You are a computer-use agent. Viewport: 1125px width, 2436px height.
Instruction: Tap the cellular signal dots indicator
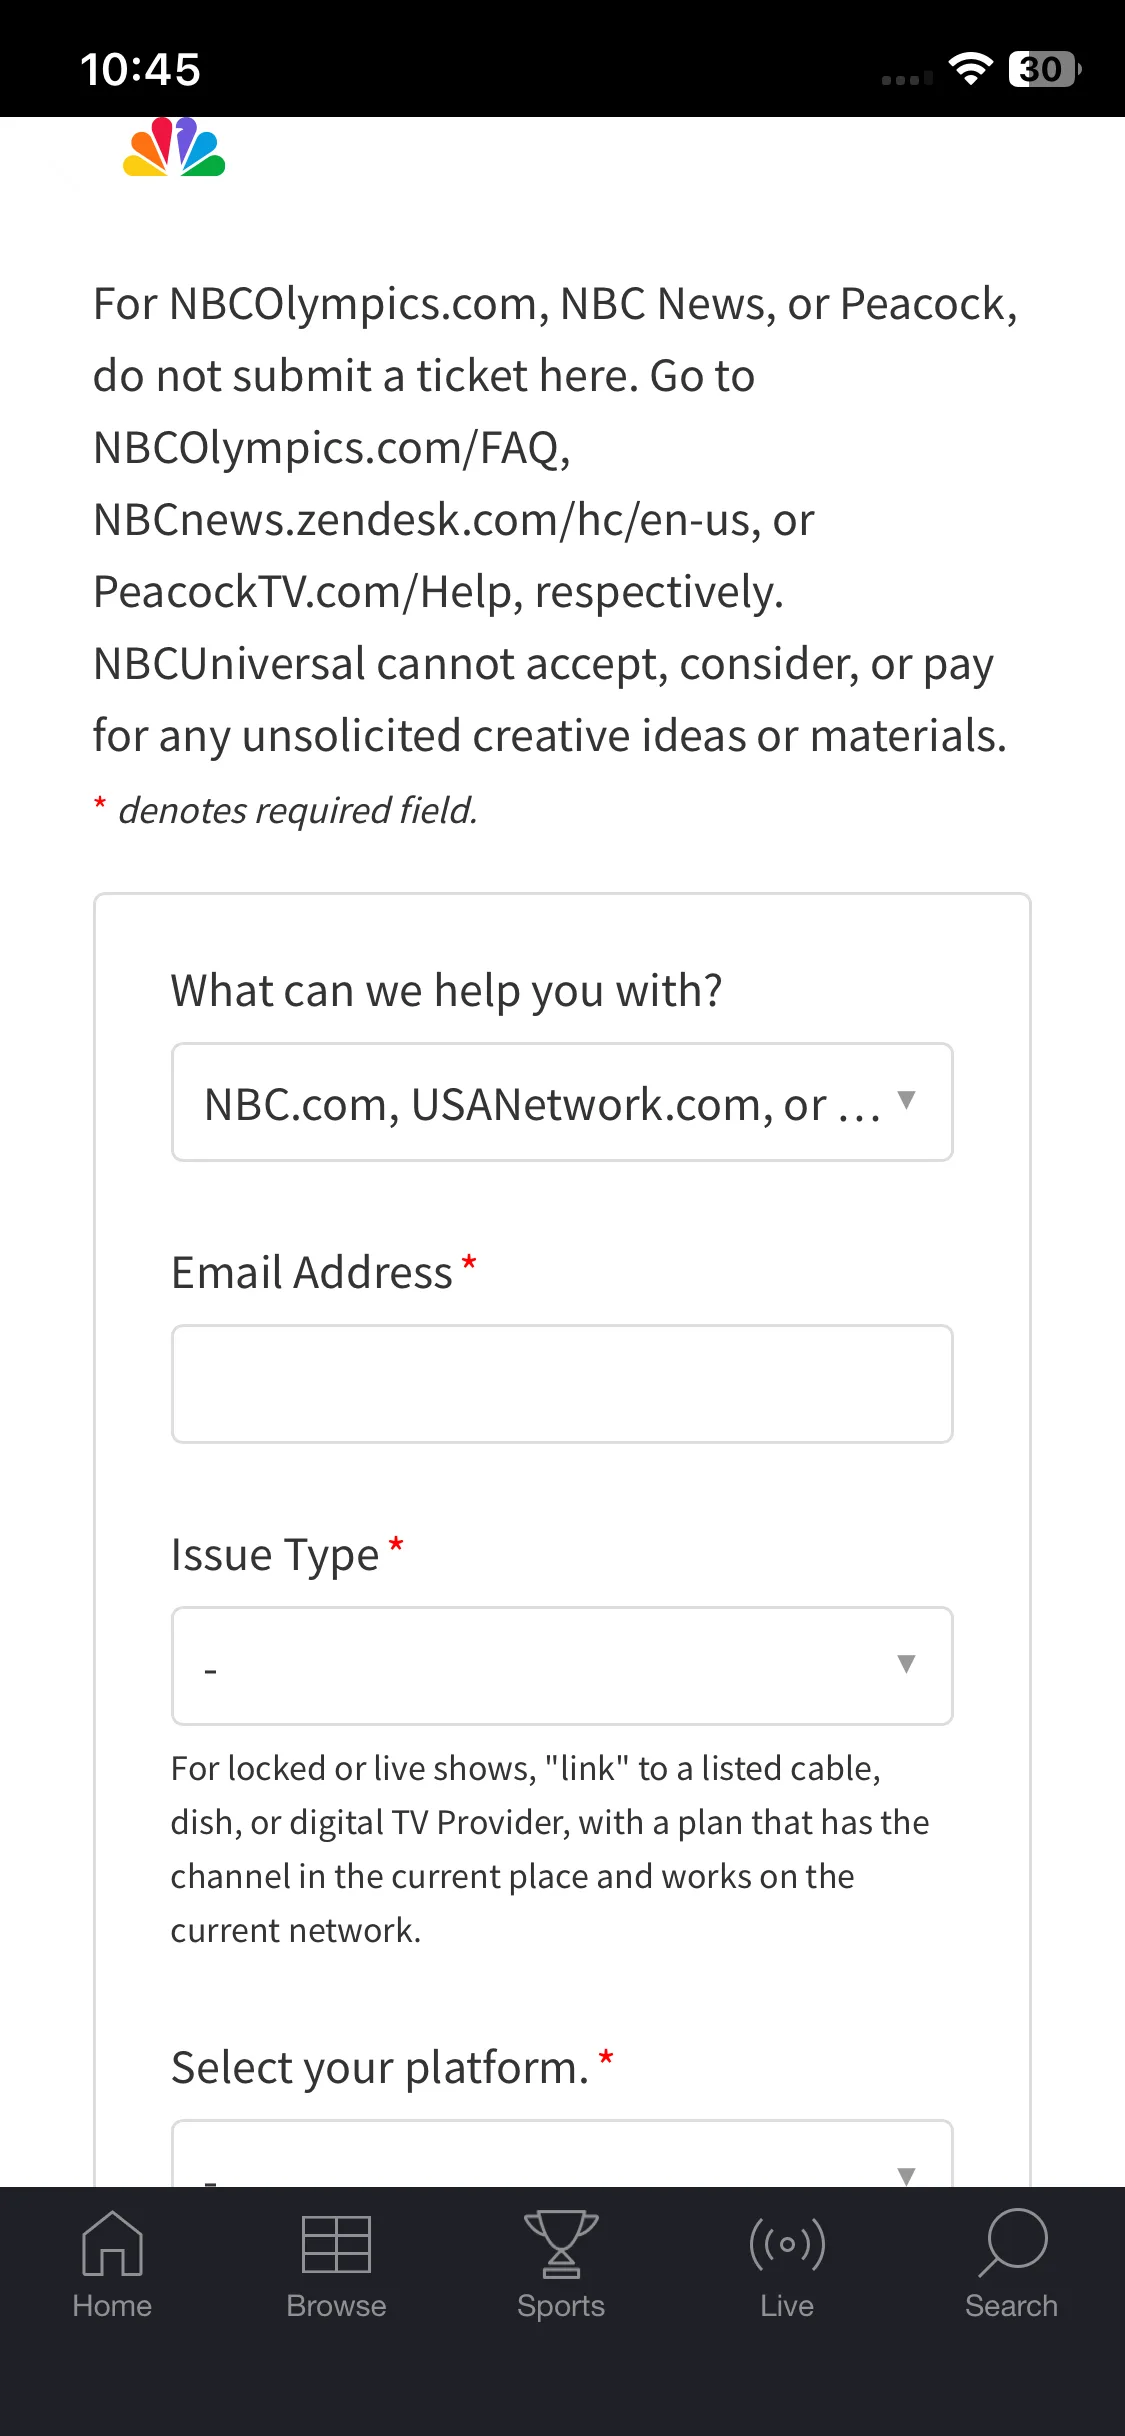[x=907, y=78]
